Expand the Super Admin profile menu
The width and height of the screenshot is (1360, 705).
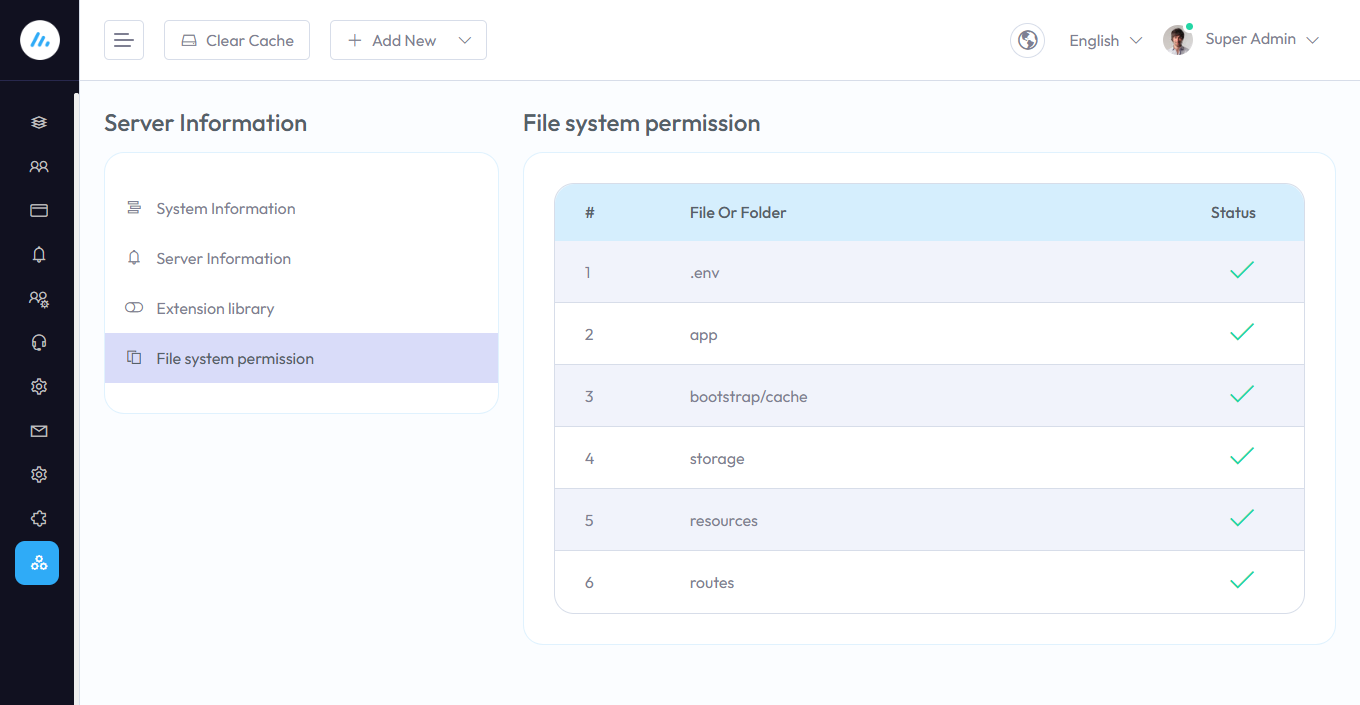(1262, 40)
